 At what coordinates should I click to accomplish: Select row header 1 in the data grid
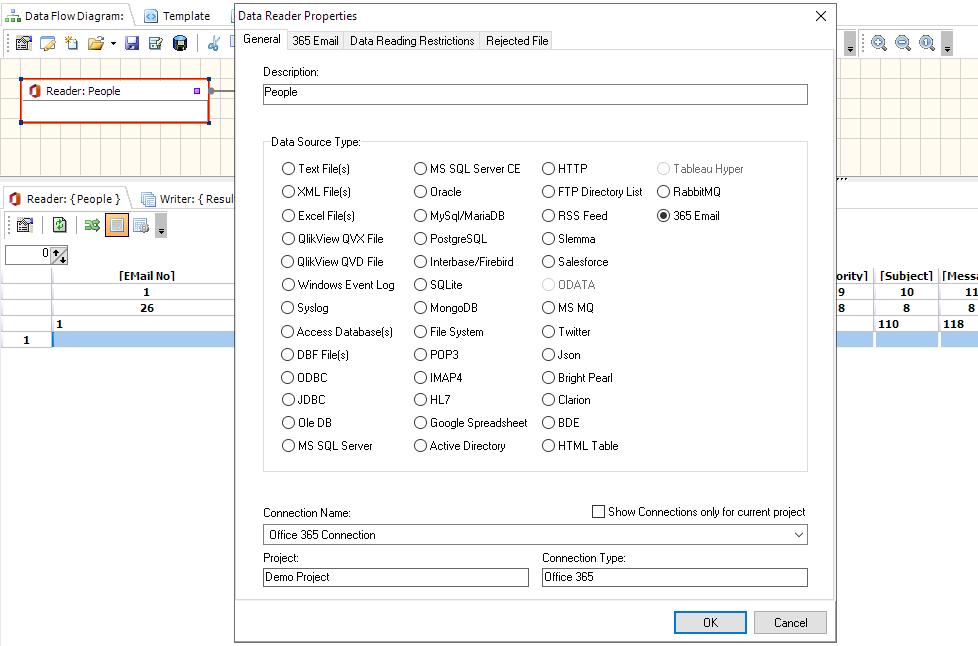pyautogui.click(x=26, y=340)
